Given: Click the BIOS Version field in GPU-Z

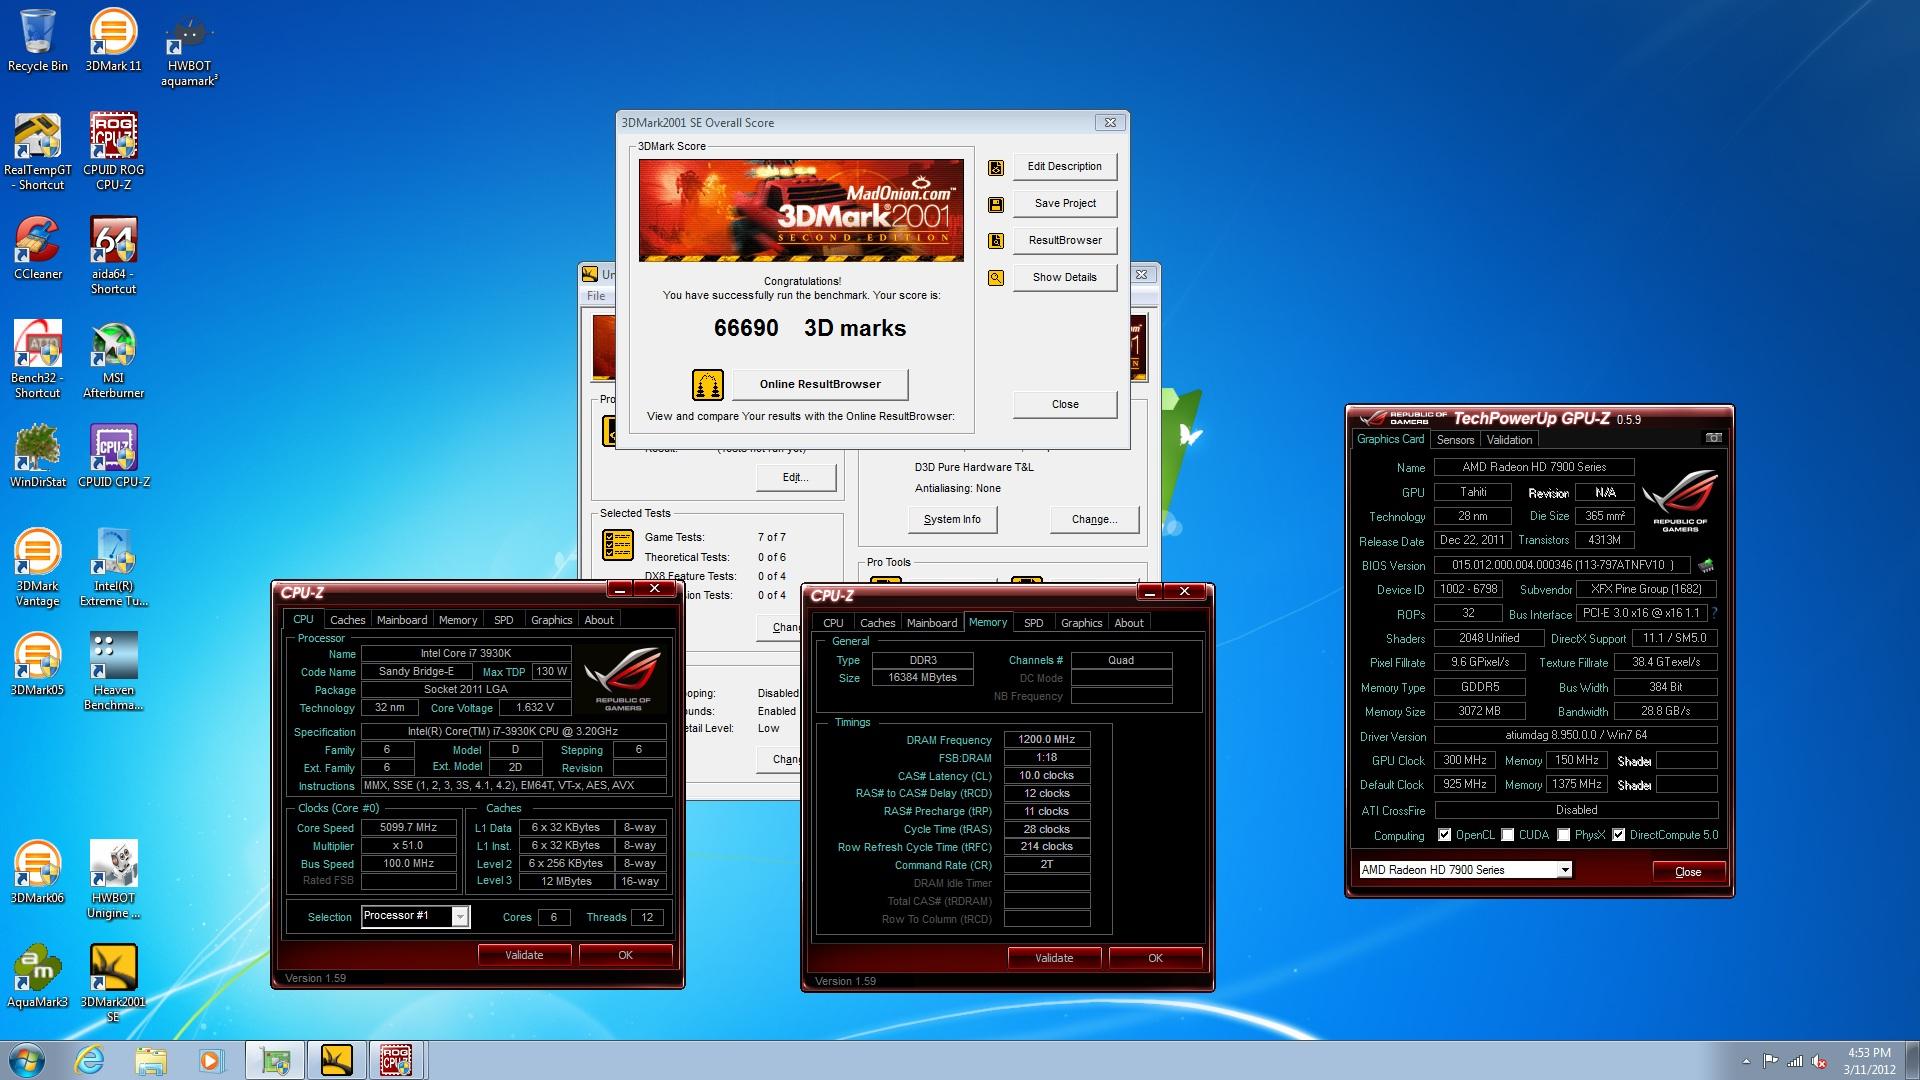Looking at the screenshot, I should (1561, 565).
